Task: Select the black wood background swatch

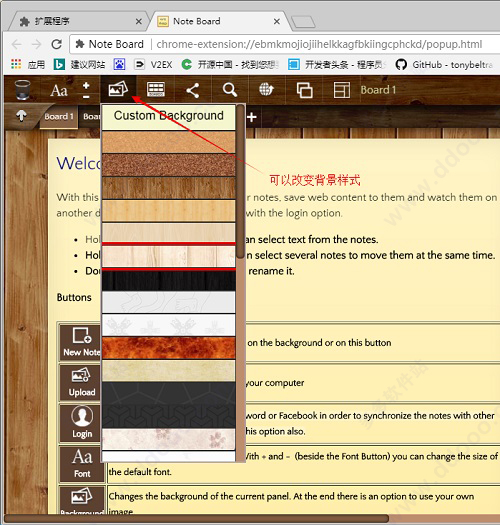Action: coord(168,280)
